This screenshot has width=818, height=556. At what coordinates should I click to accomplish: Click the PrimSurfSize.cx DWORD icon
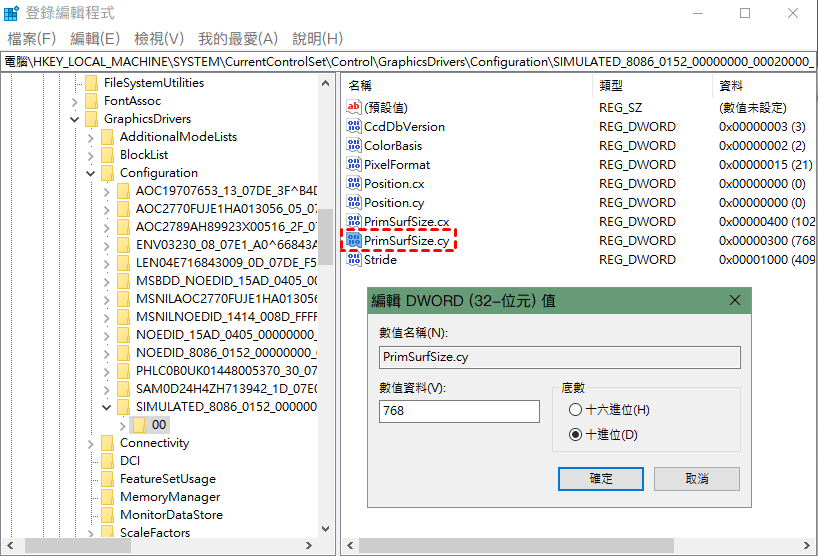(x=354, y=221)
